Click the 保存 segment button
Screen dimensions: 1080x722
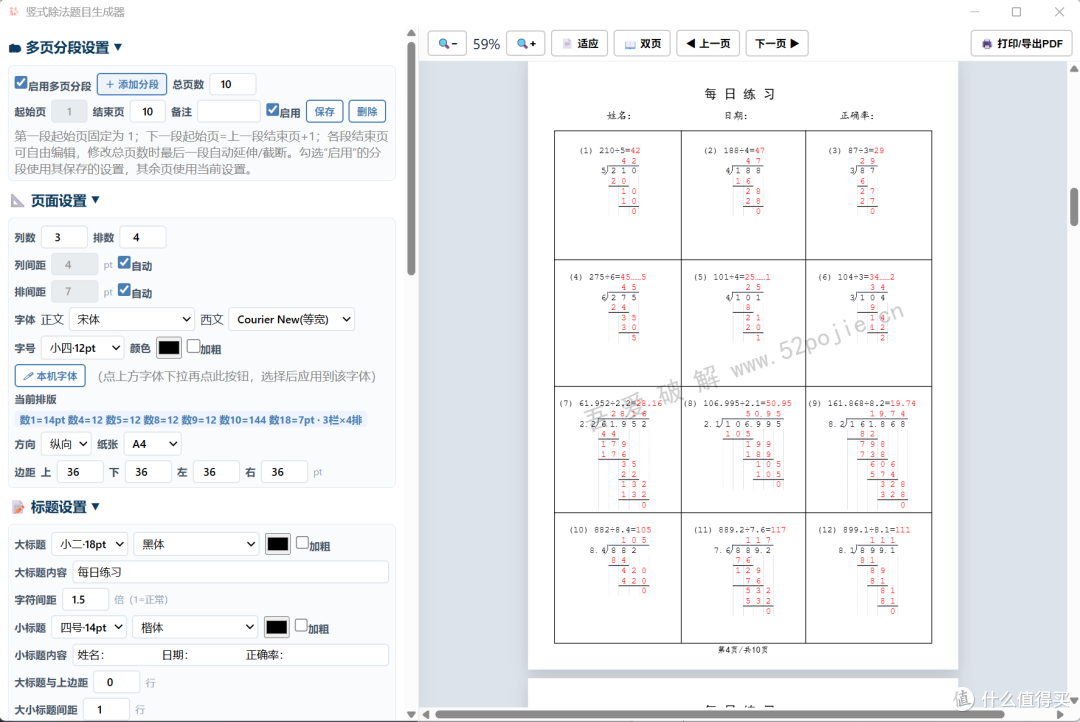(x=324, y=112)
